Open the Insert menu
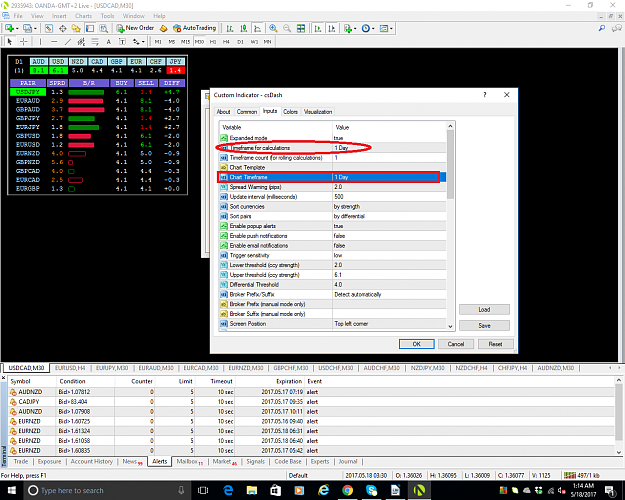This screenshot has width=625, height=500. coord(59,16)
